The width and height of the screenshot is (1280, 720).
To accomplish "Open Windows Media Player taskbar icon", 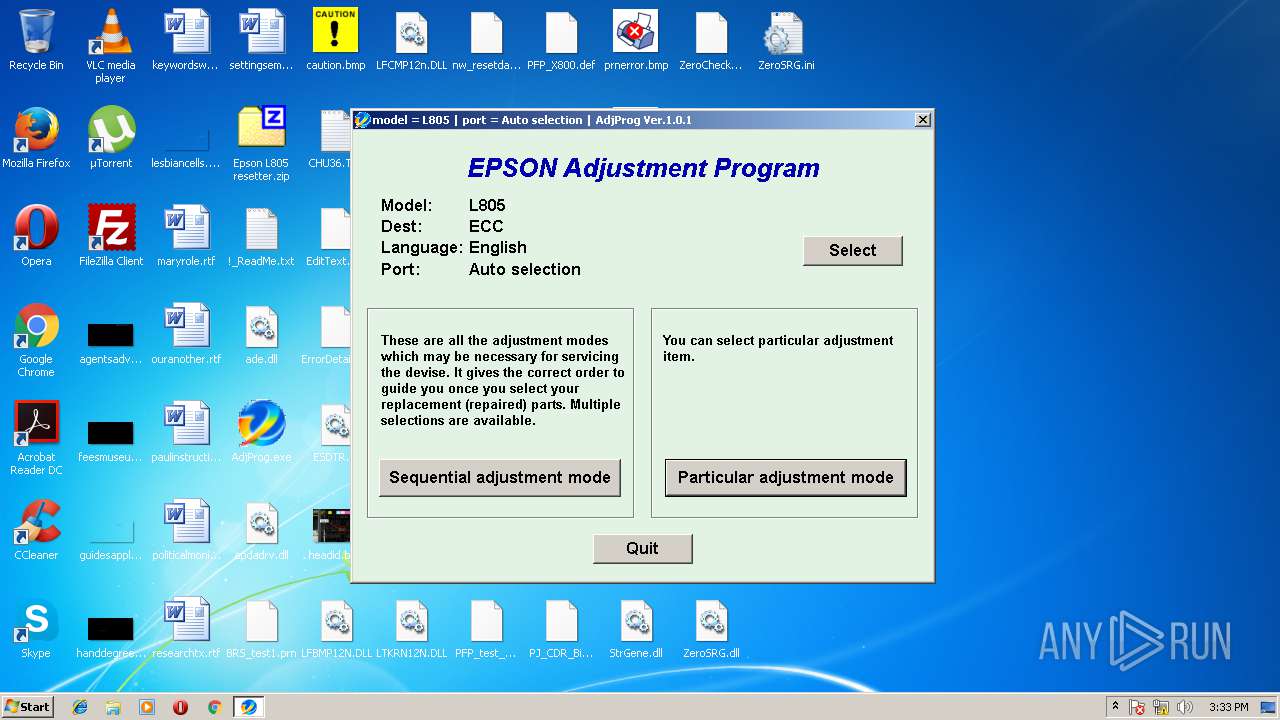I will coord(147,707).
